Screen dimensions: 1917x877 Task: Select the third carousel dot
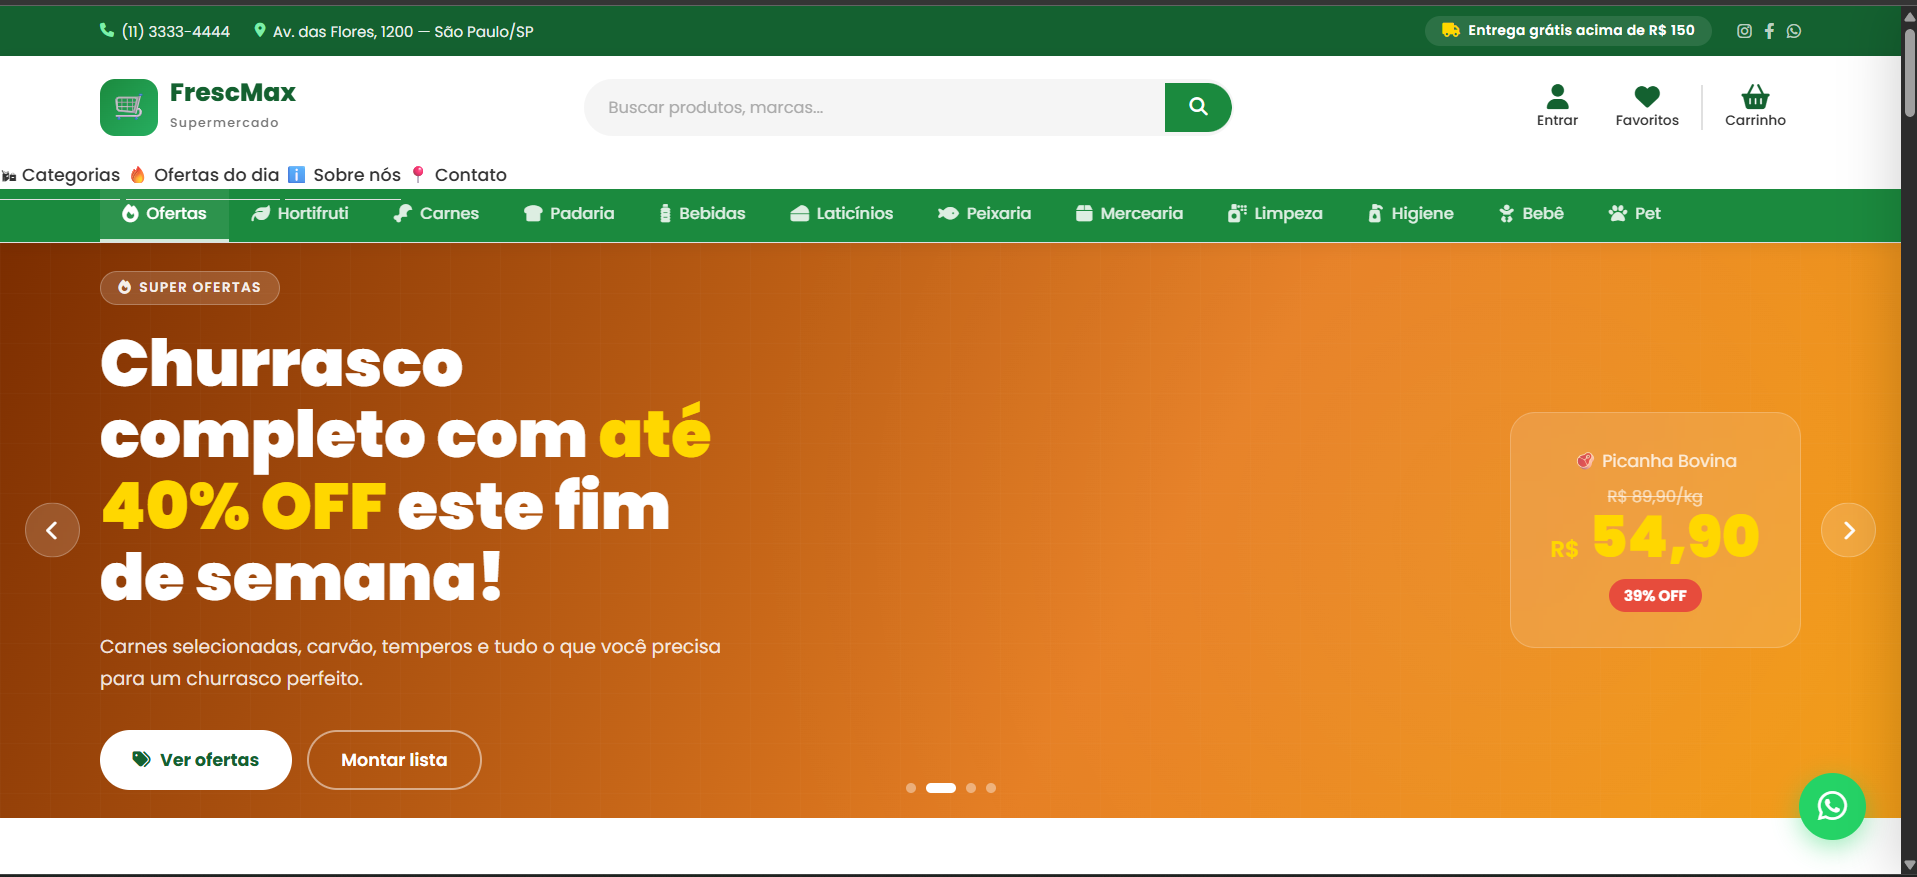(971, 788)
